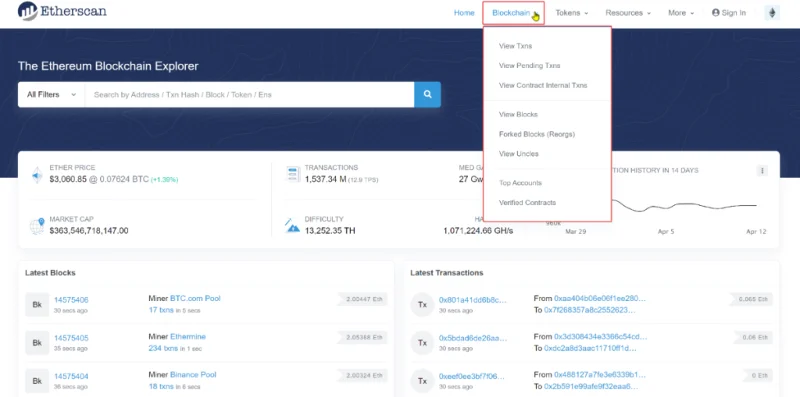Image resolution: width=800 pixels, height=397 pixels.
Task: Click the Ethereum network icon in header
Action: (772, 13)
